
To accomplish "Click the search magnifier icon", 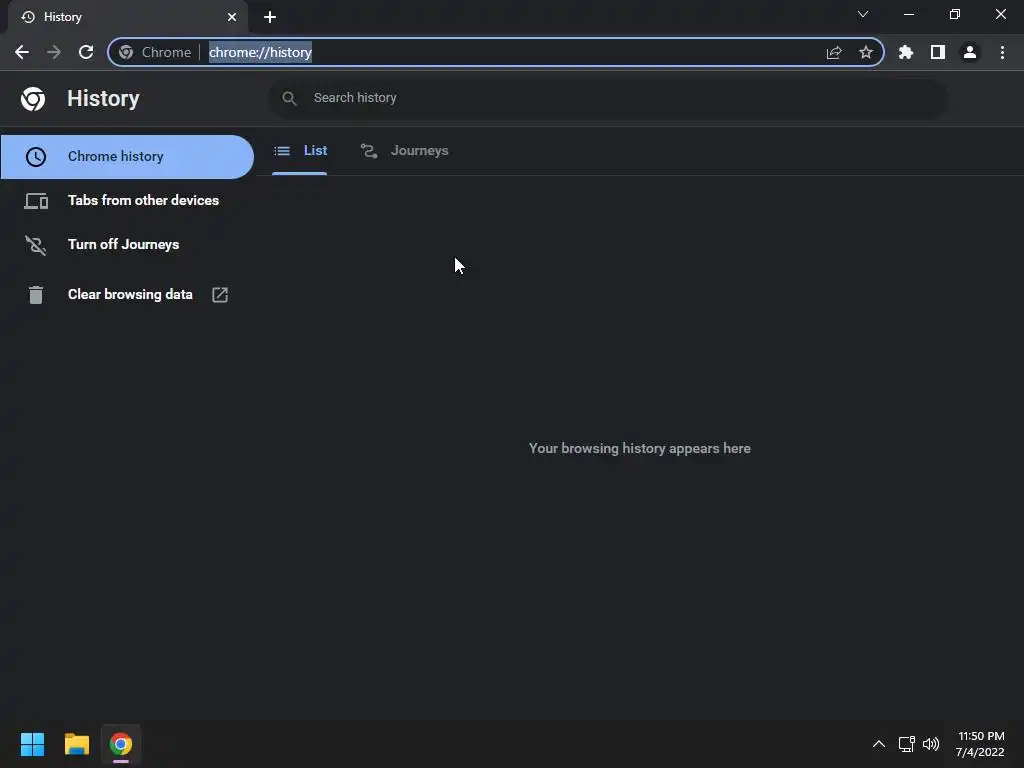I will click(x=289, y=98).
